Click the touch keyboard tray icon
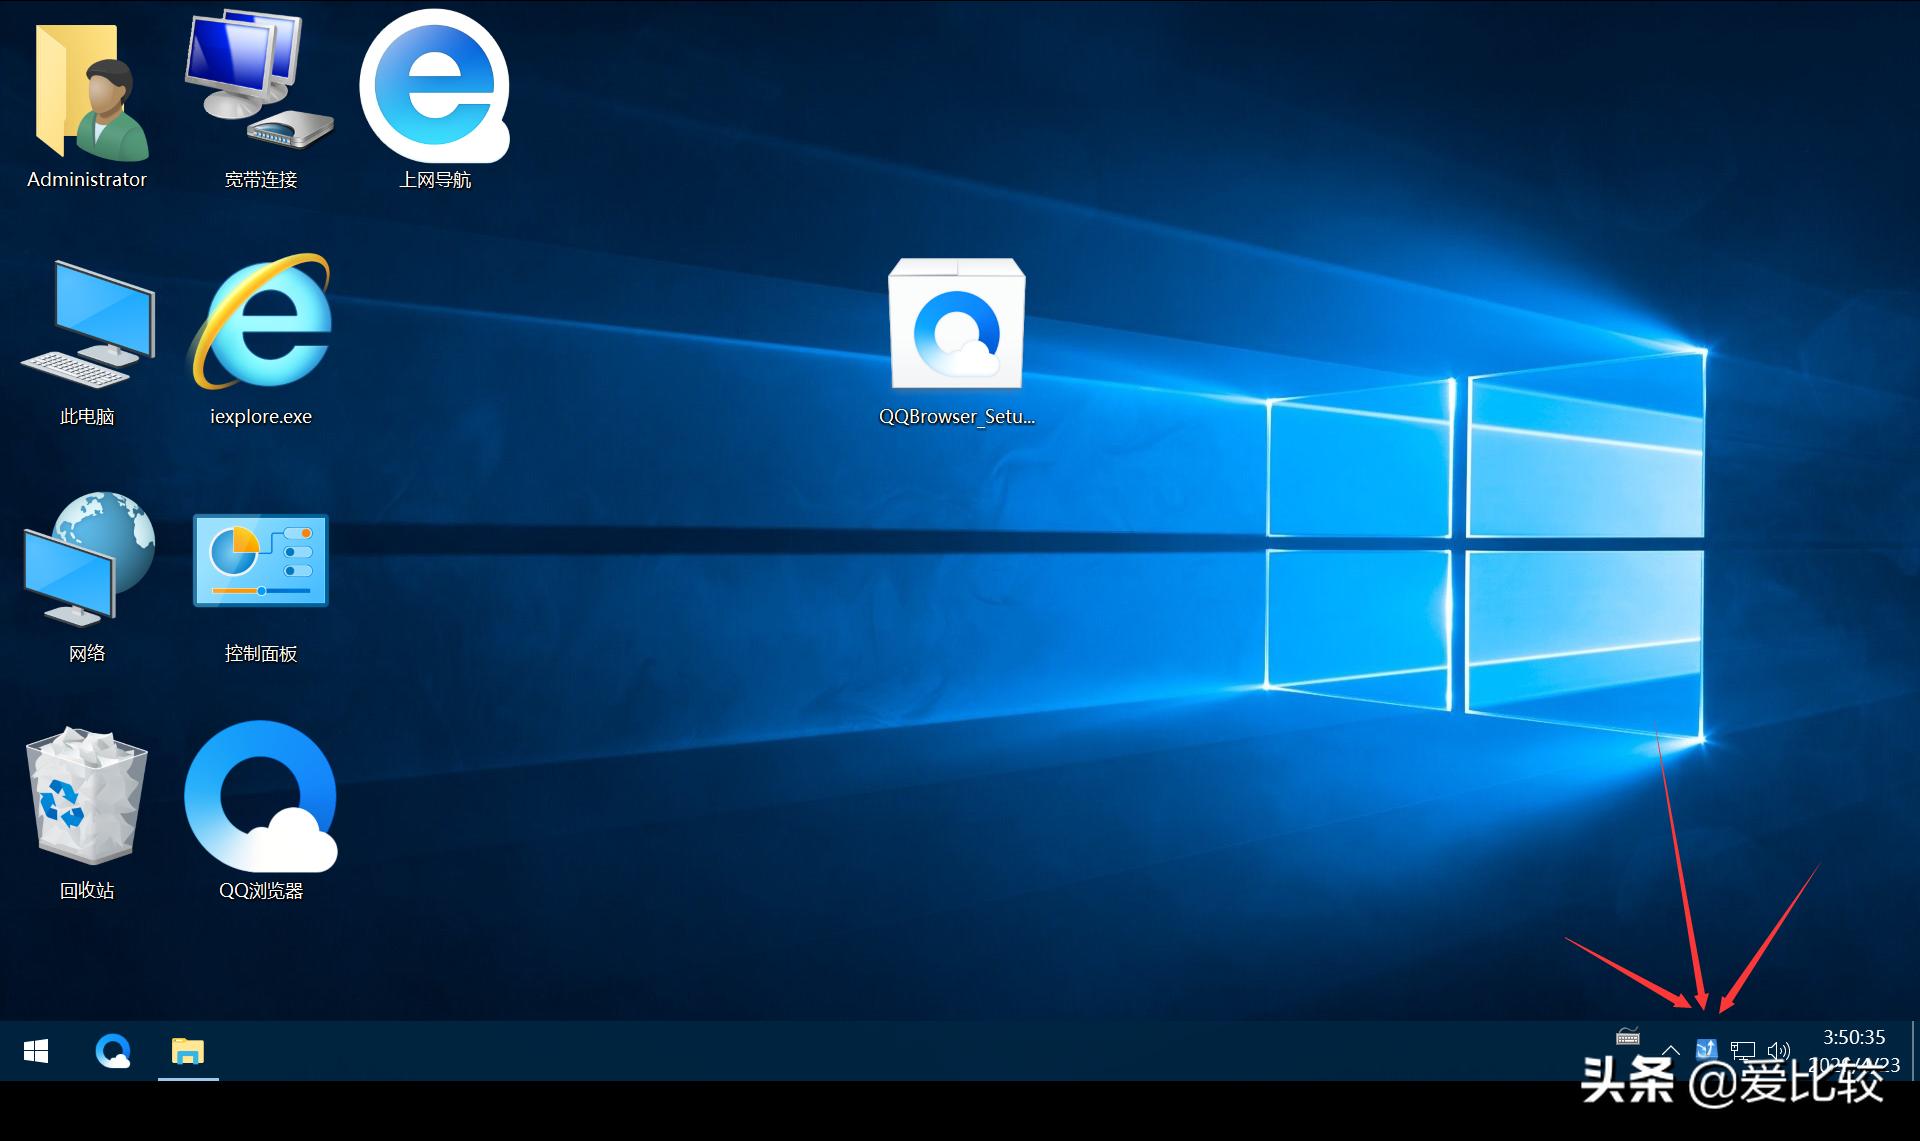Viewport: 1920px width, 1141px height. [x=1628, y=1037]
